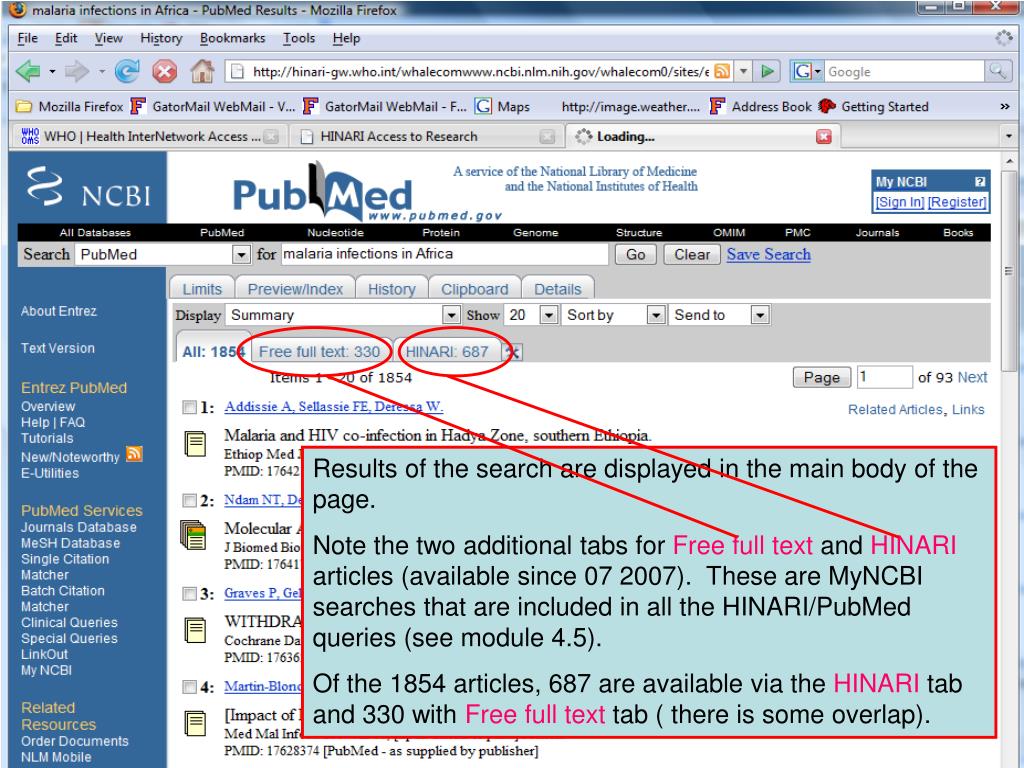
Task: Click the Clear button
Action: (692, 255)
